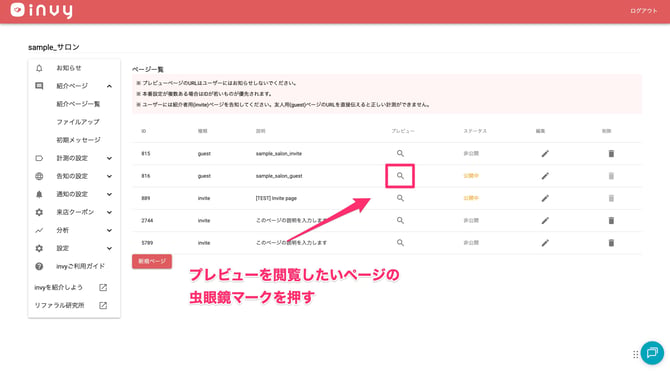Click the お知らせ bell icon
Screen dimensions: 670x371
coord(39,68)
